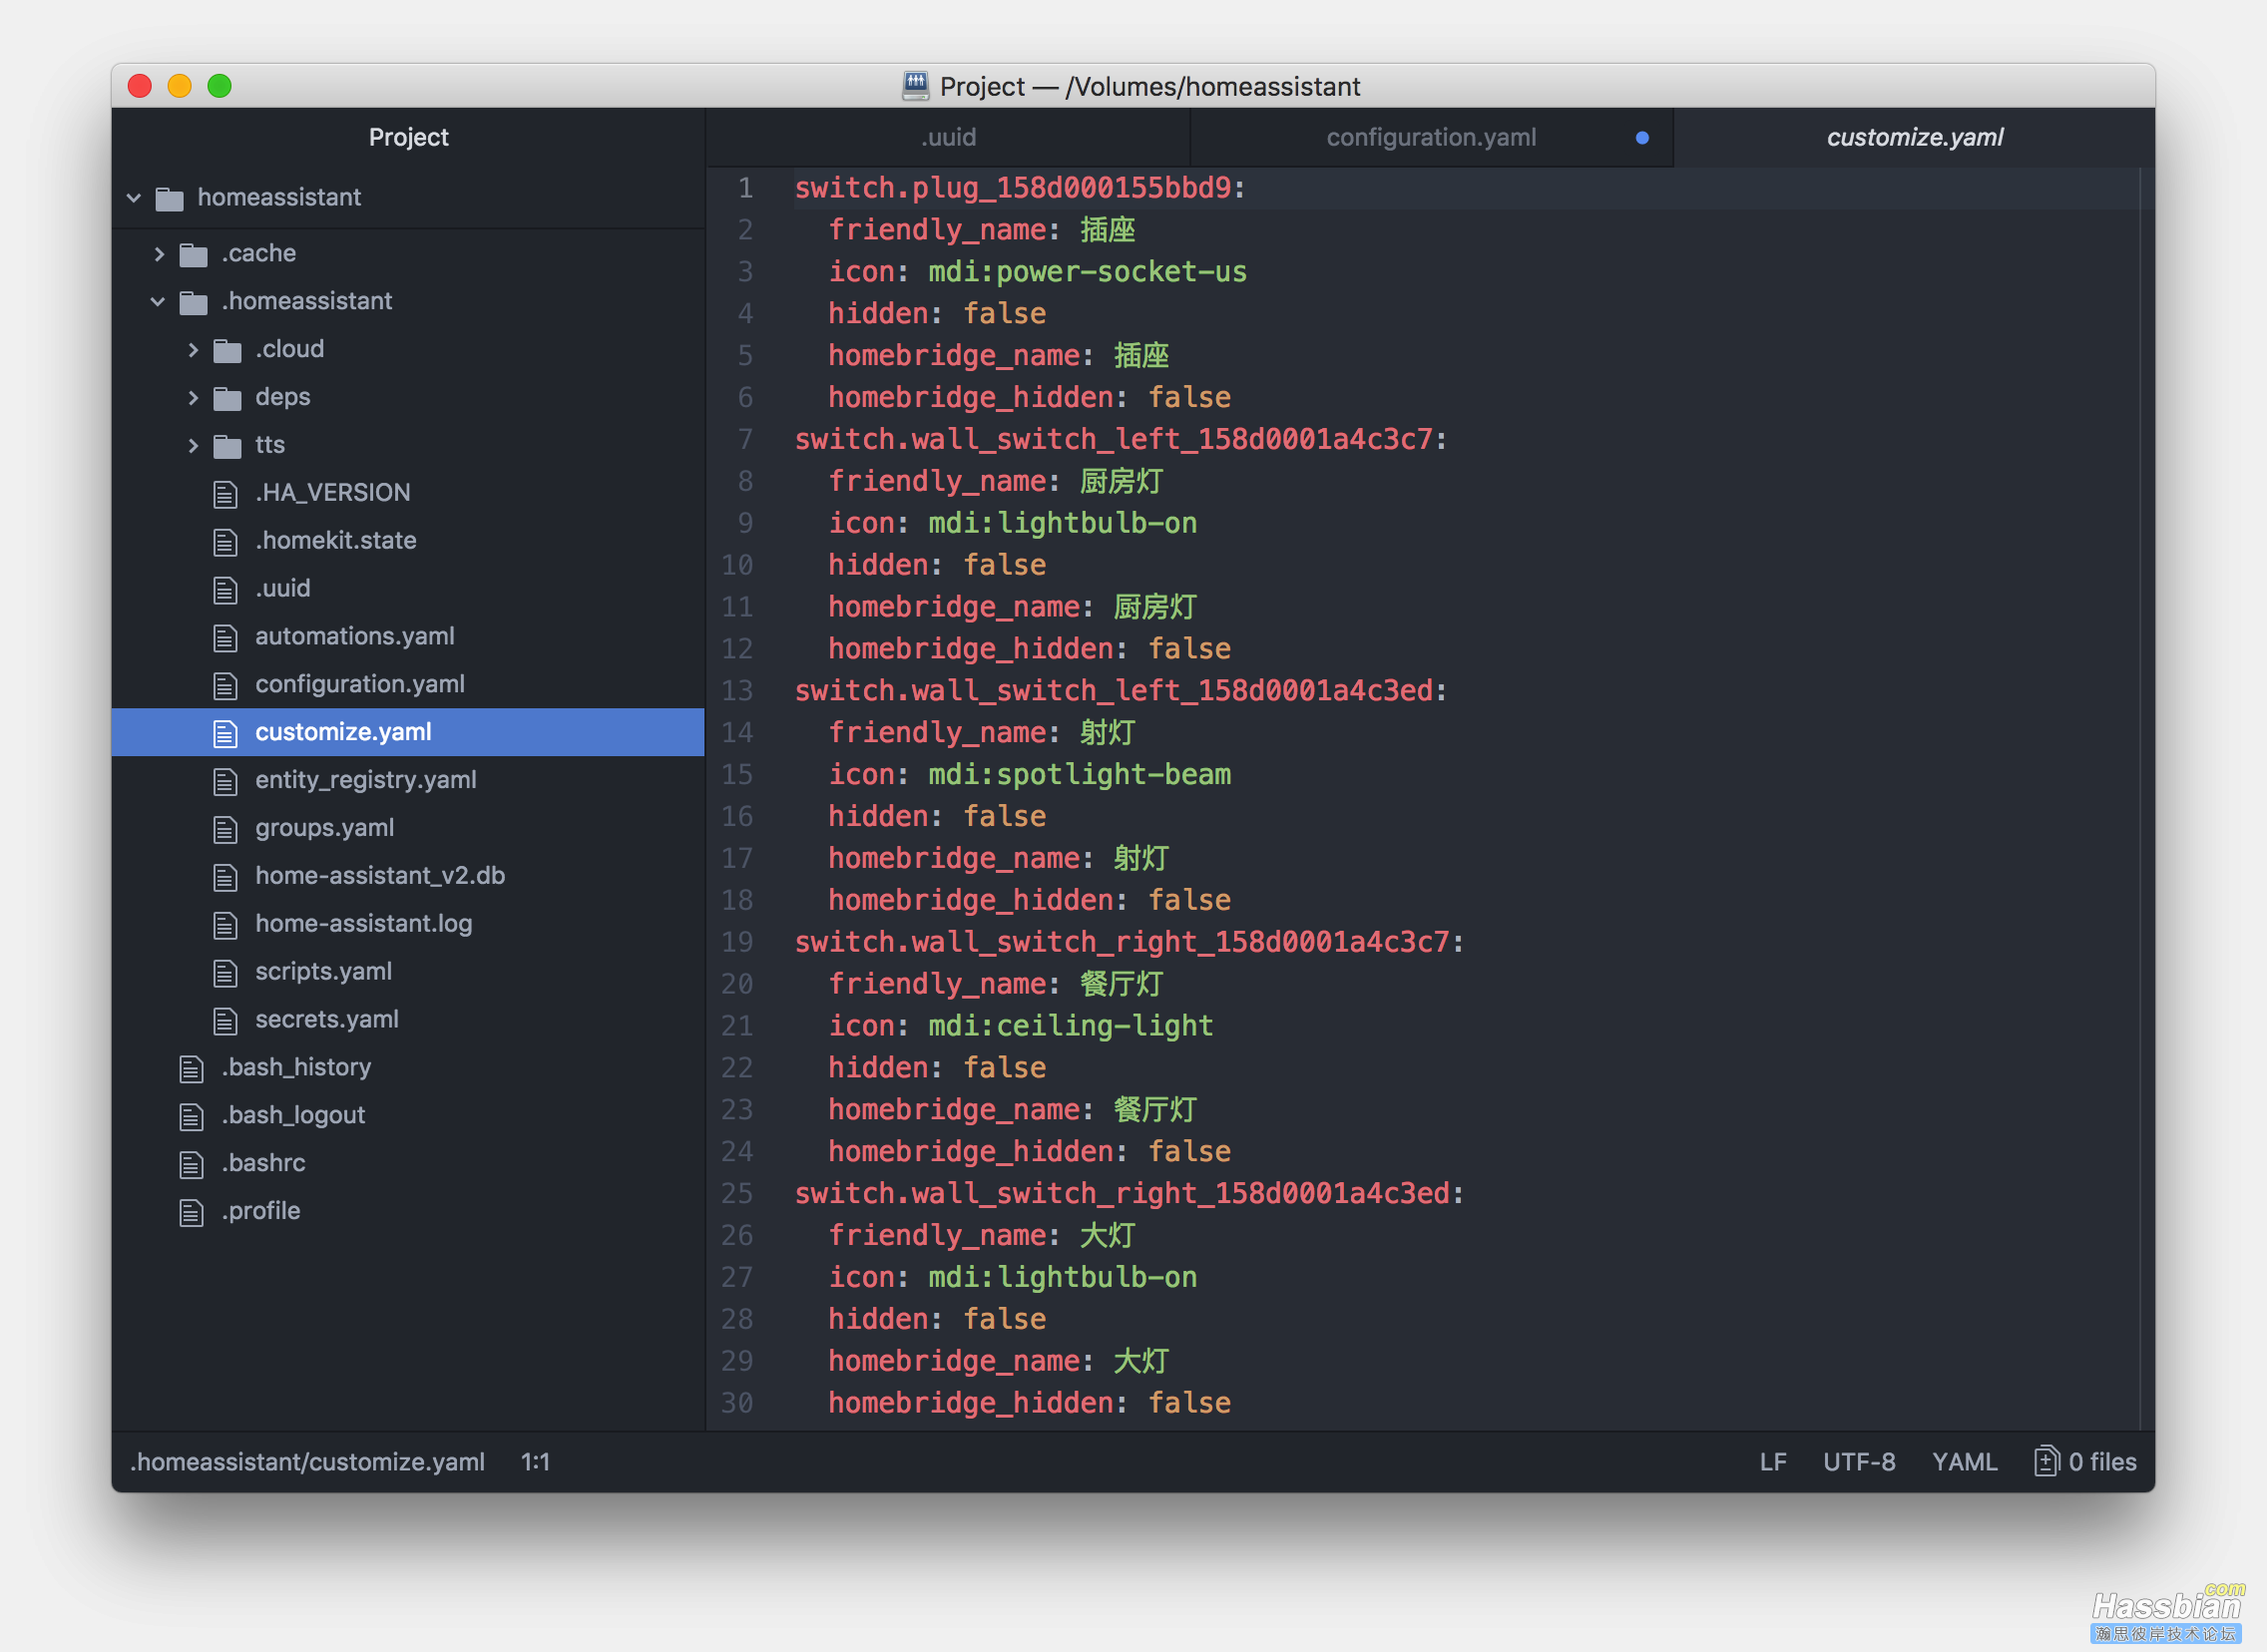The height and width of the screenshot is (1652, 2267).
Task: Click the .cloud folder icon
Action: pos(227,350)
